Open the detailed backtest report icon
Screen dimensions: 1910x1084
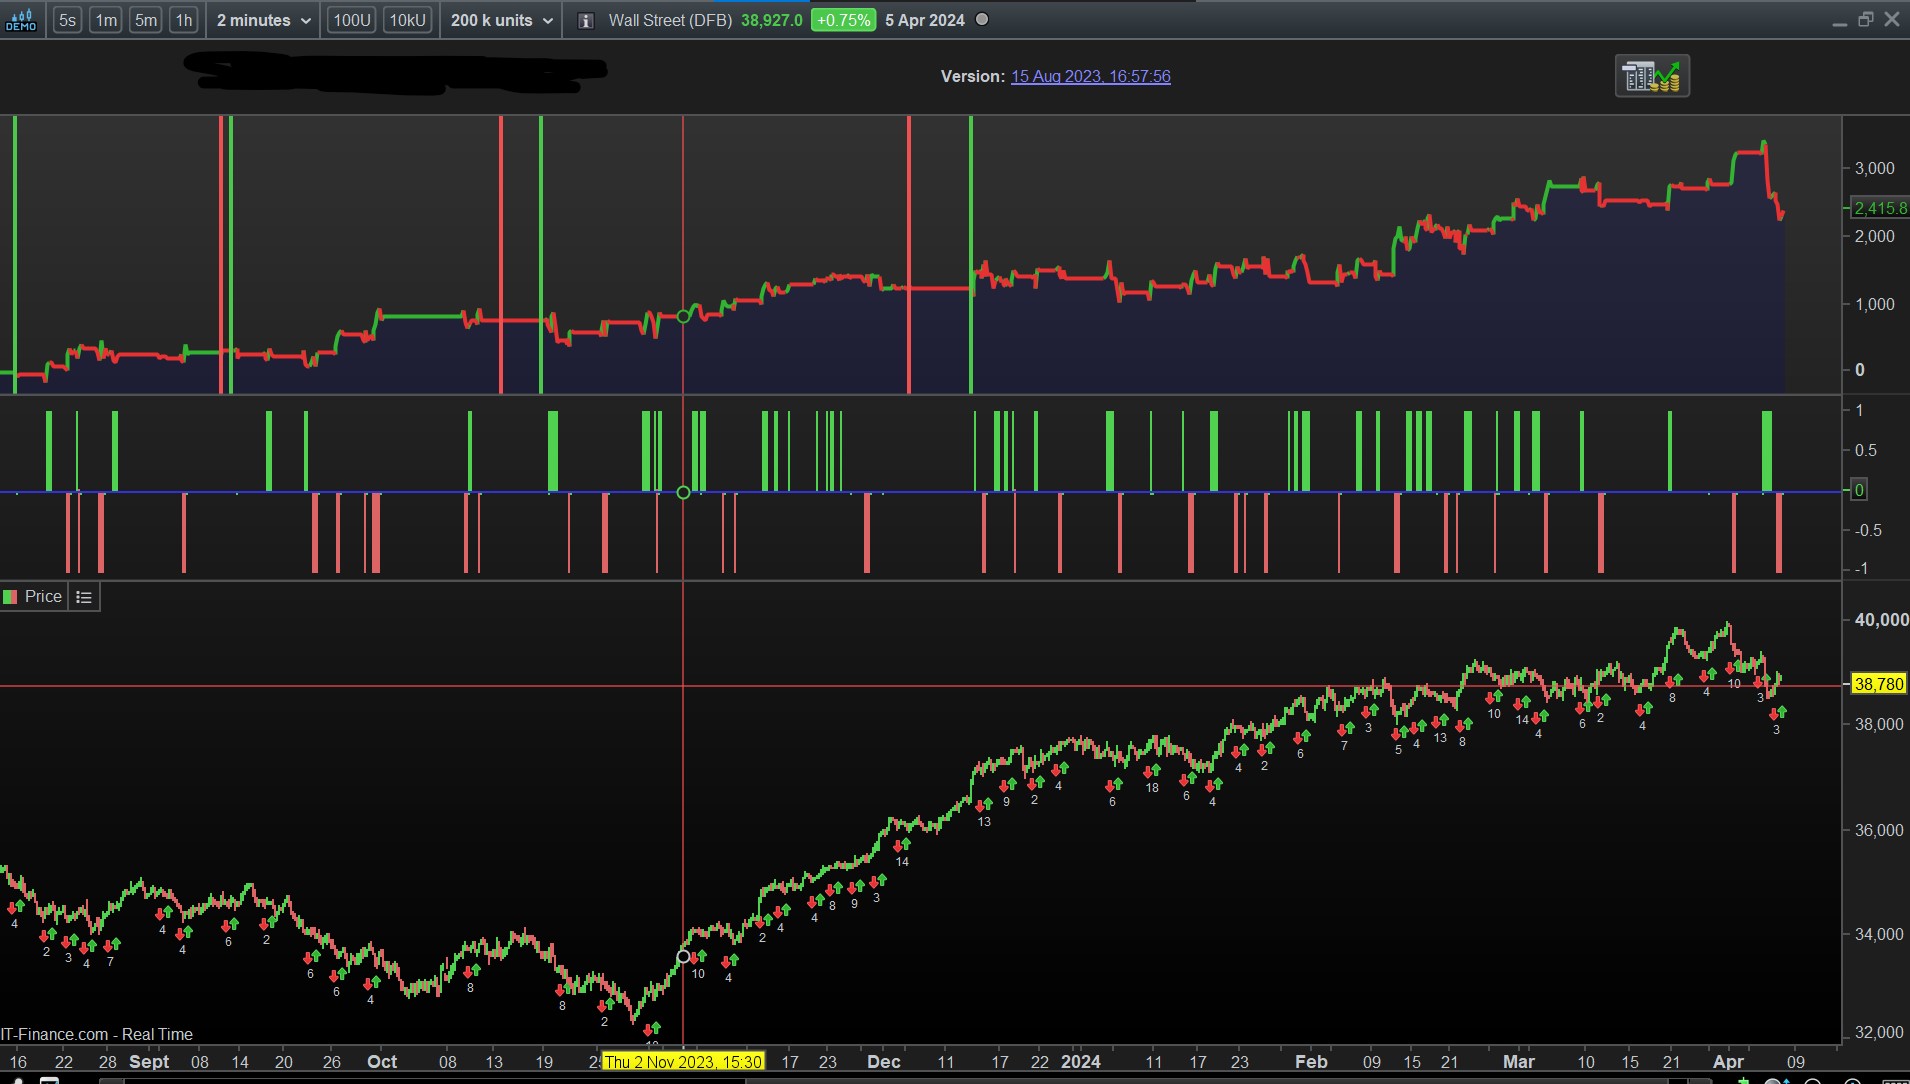pyautogui.click(x=1651, y=76)
